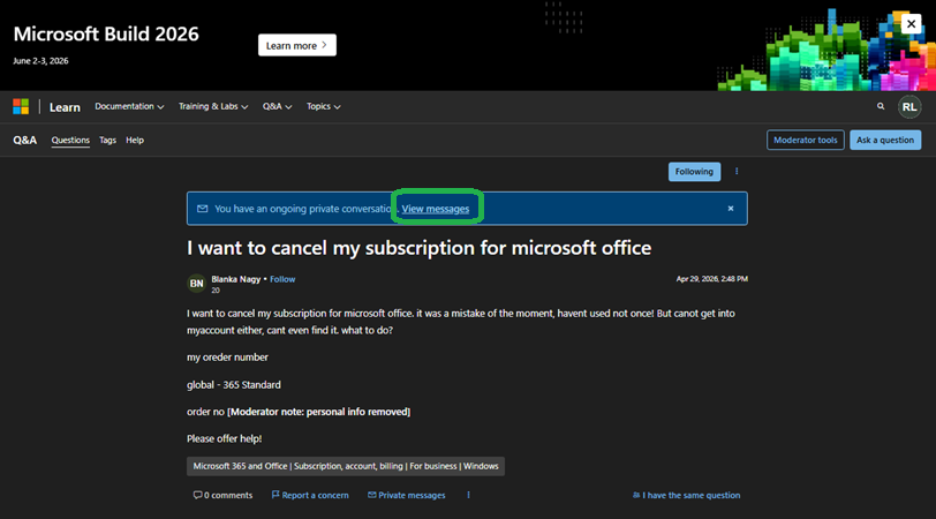Screen dimensions: 936x519
Task: Switch to the Questions tab
Action: (x=70, y=140)
